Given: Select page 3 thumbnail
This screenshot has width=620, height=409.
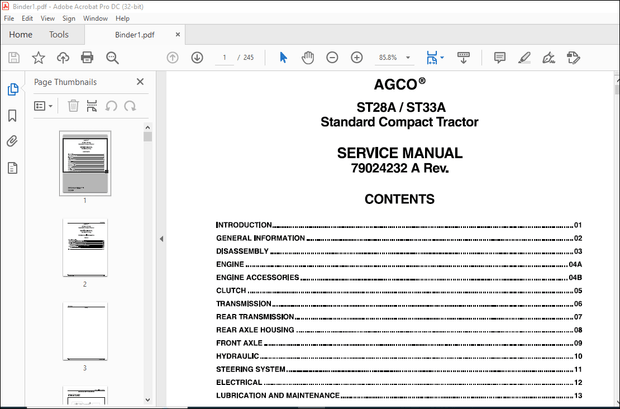Looking at the screenshot, I should click(85, 331).
